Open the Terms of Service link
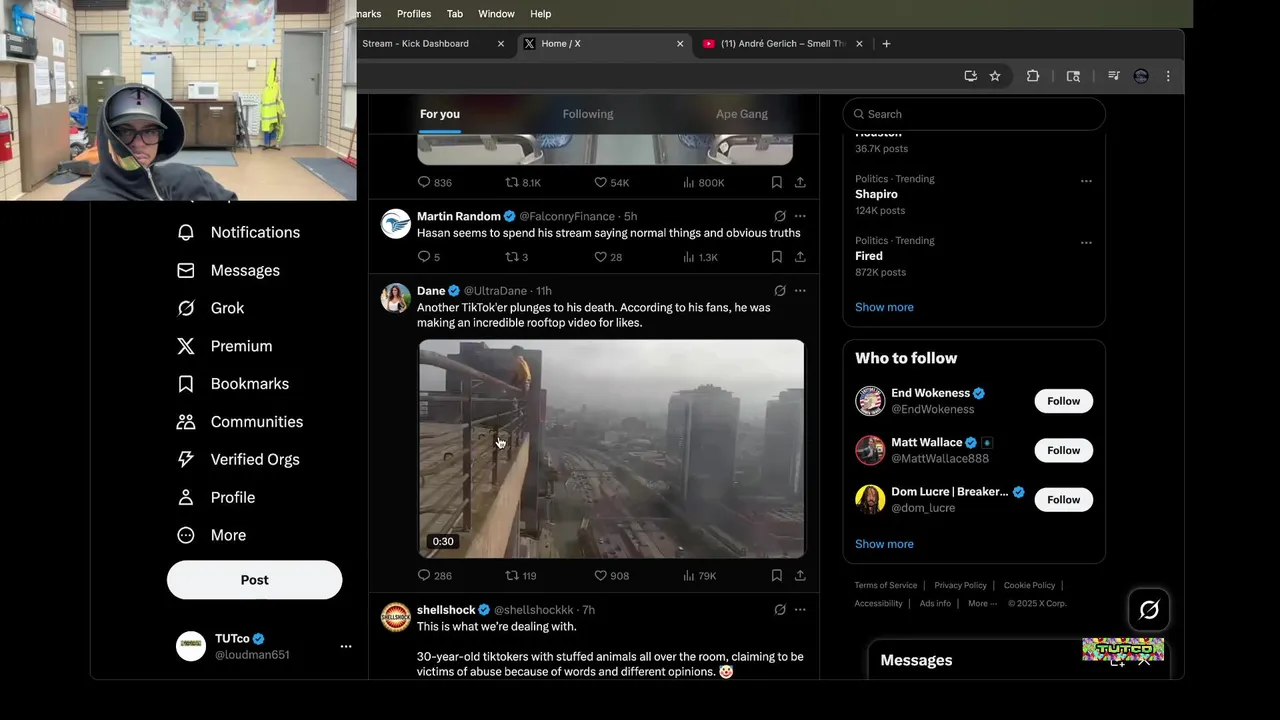 (x=886, y=585)
